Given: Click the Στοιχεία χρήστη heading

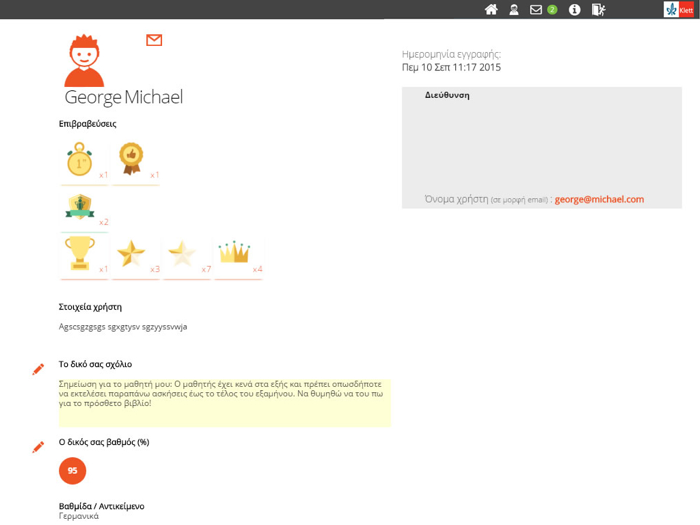Looking at the screenshot, I should (90, 307).
